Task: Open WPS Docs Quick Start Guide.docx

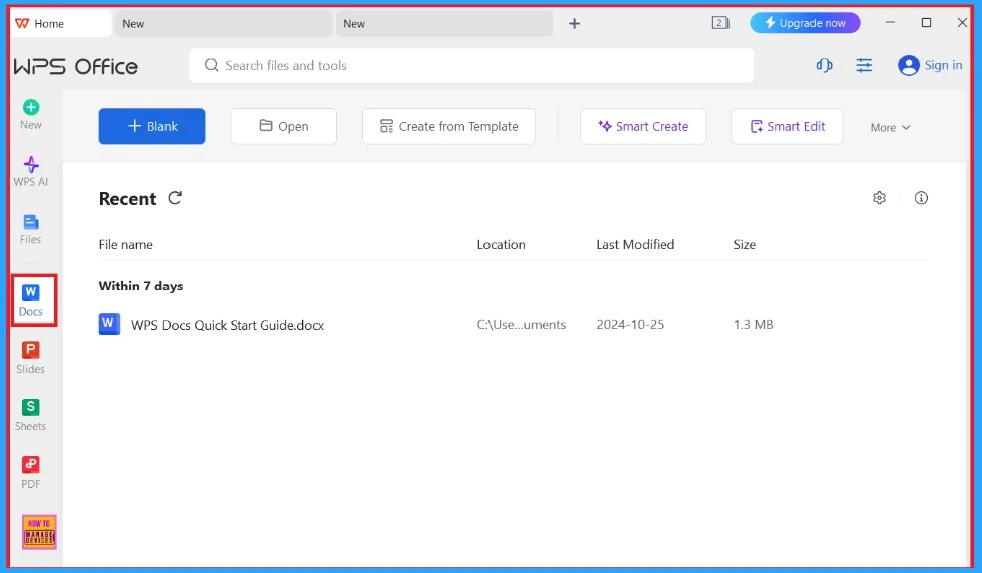Action: click(x=227, y=325)
